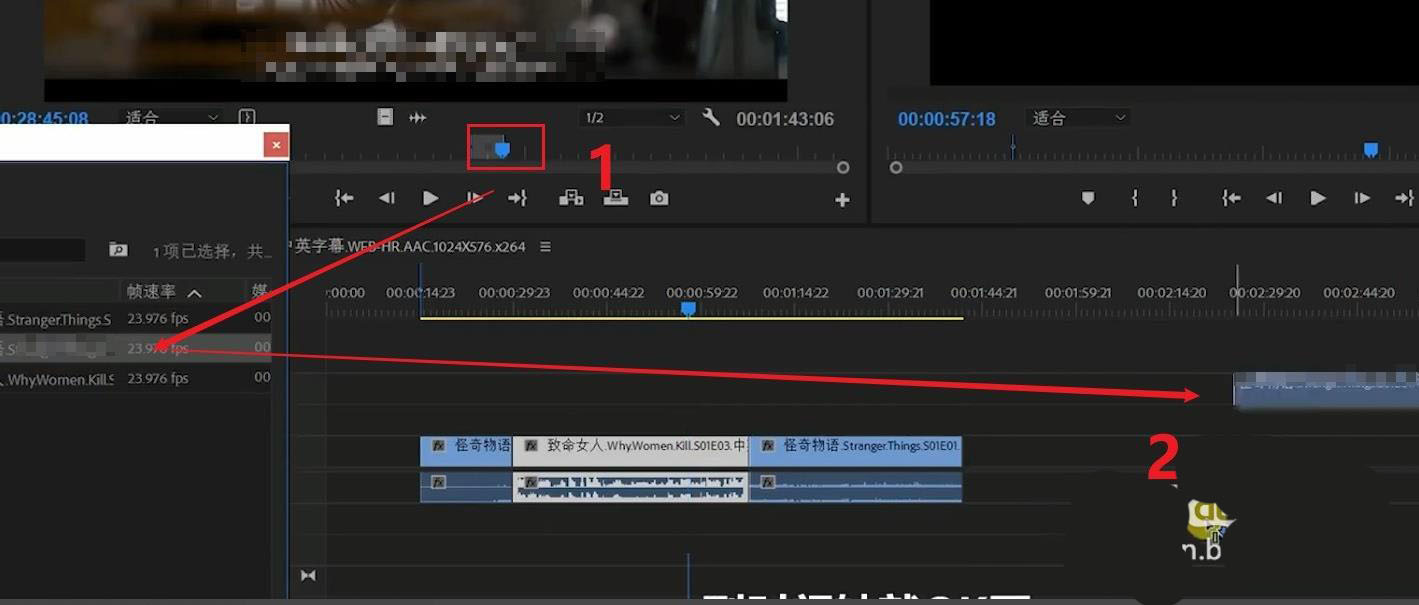Screen dimensions: 1419x605
Task: Click Add Marker in Program monitor
Action: pyautogui.click(x=1088, y=198)
